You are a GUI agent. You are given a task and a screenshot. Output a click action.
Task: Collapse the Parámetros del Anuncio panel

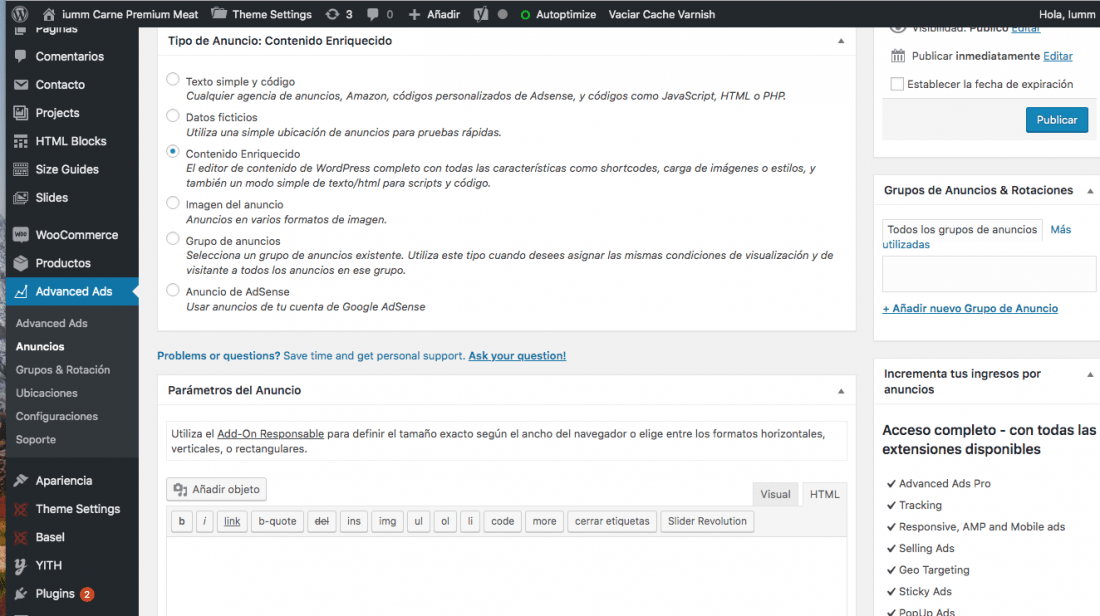point(840,391)
